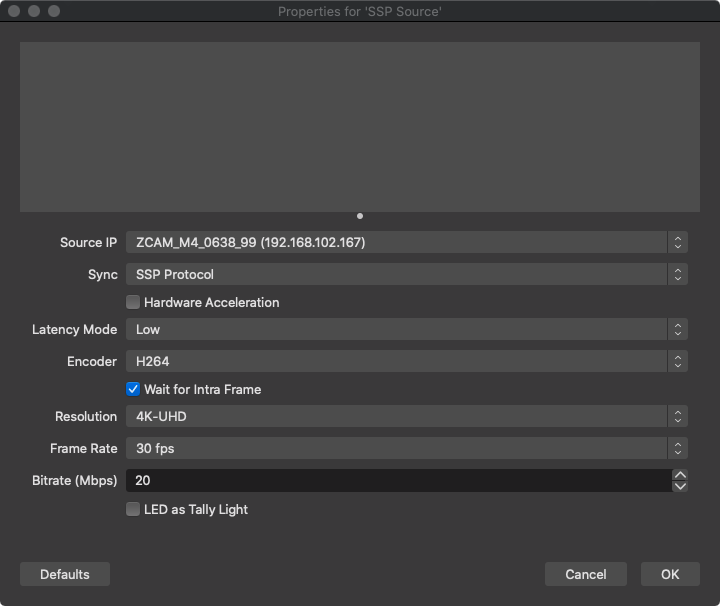720x606 pixels.
Task: Increase bitrate with the up stepper arrow
Action: 680,475
